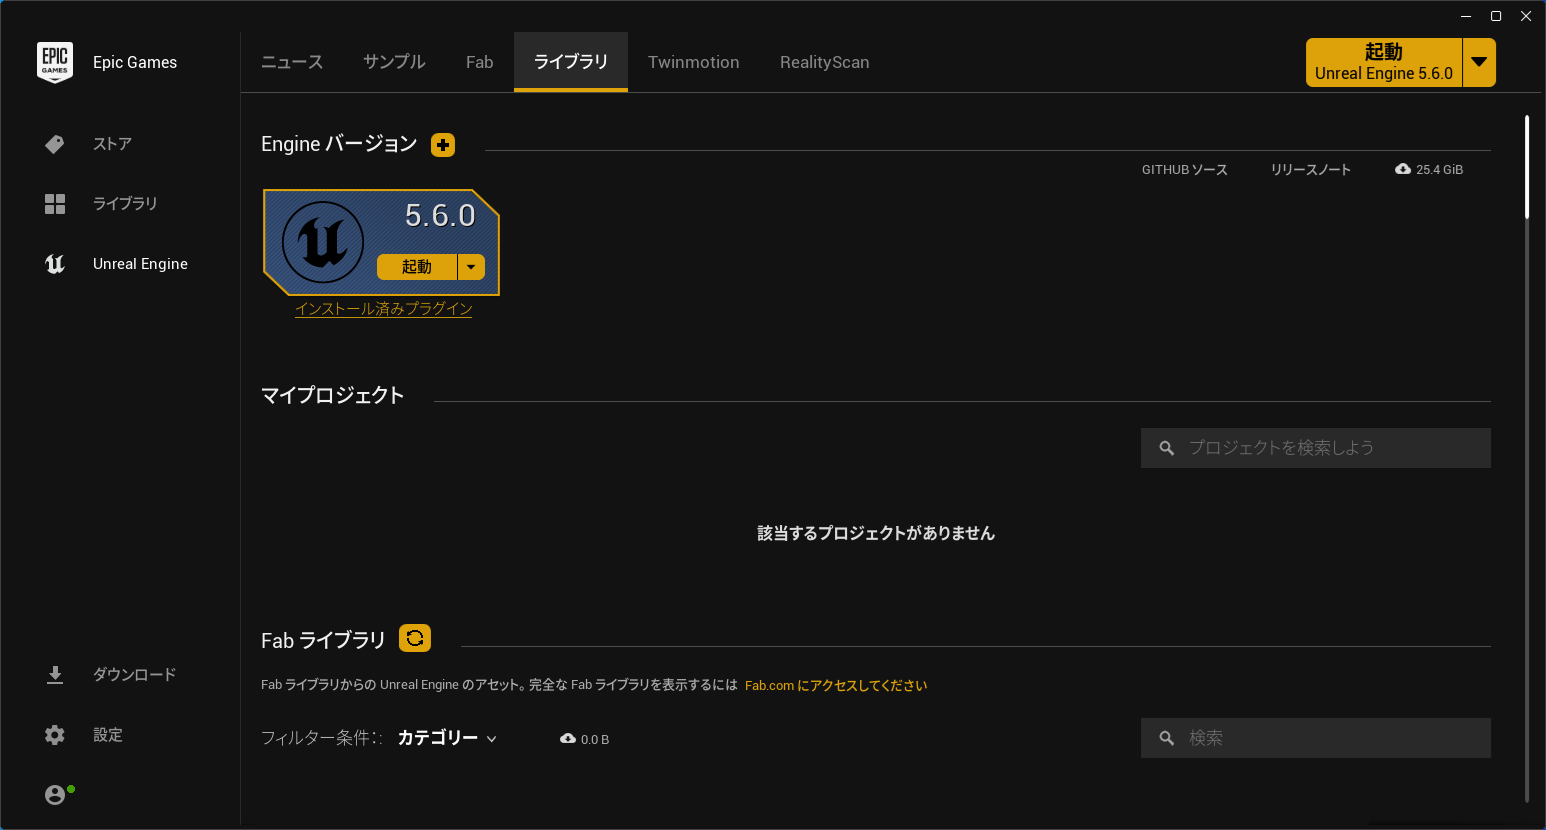Click the vertical scrollbar thumb on the right
This screenshot has height=830, width=1546.
pos(1527,167)
